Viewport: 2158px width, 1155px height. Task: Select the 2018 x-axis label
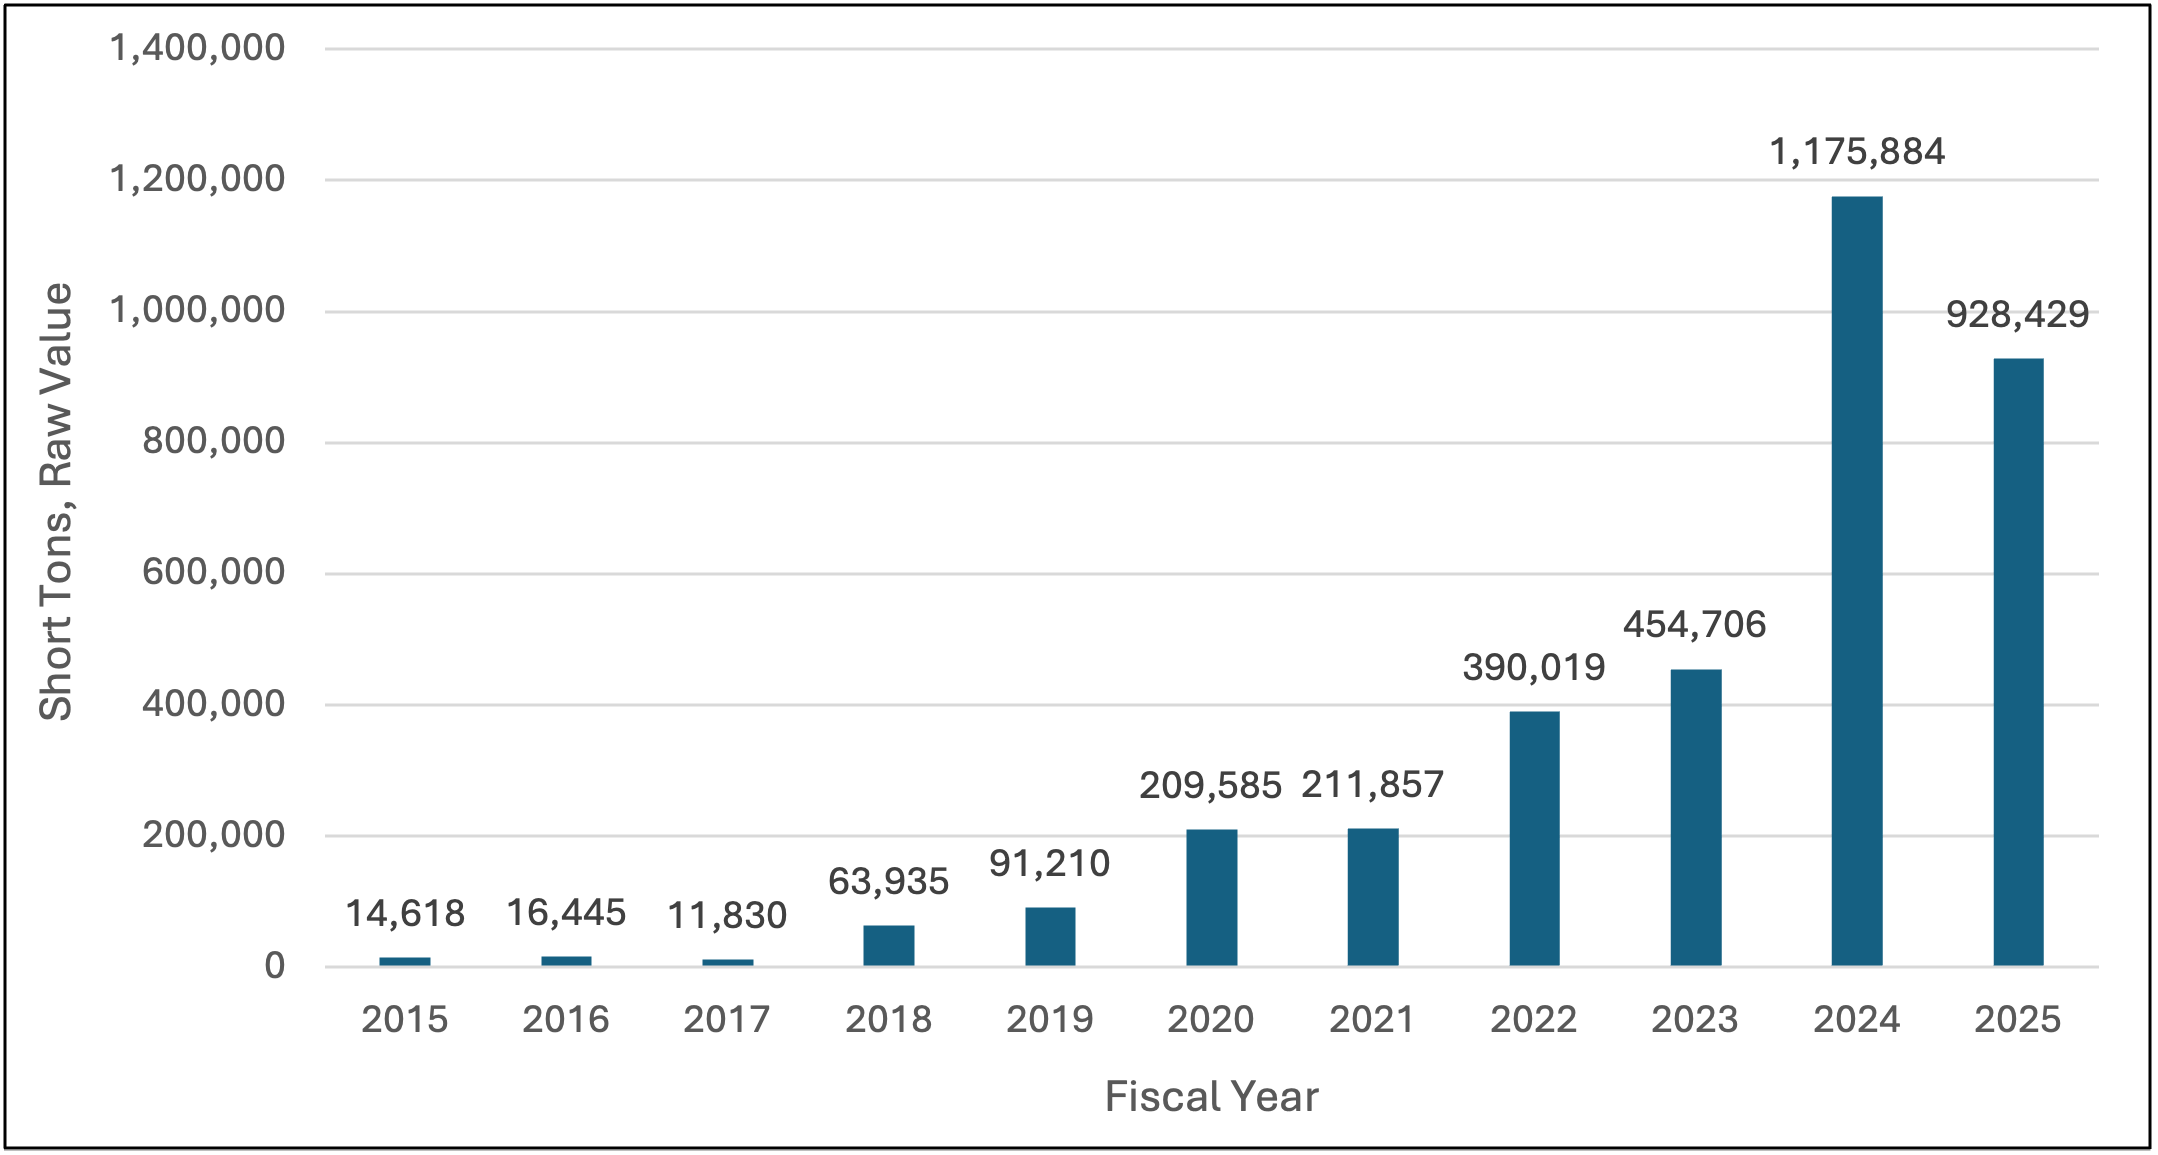tap(889, 1020)
